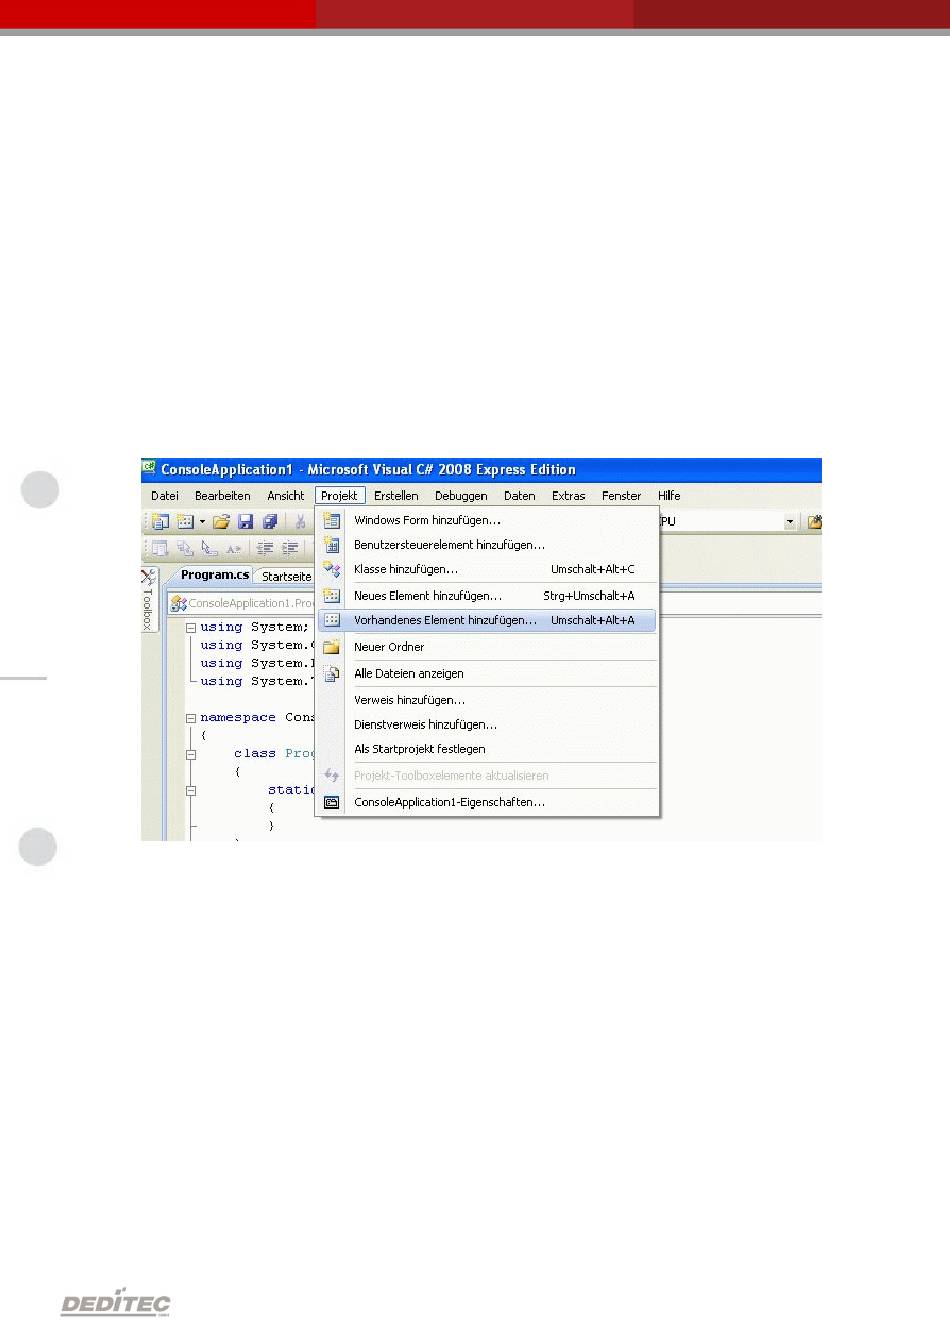Open the Extras menu
The width and height of the screenshot is (950, 1344).
569,495
